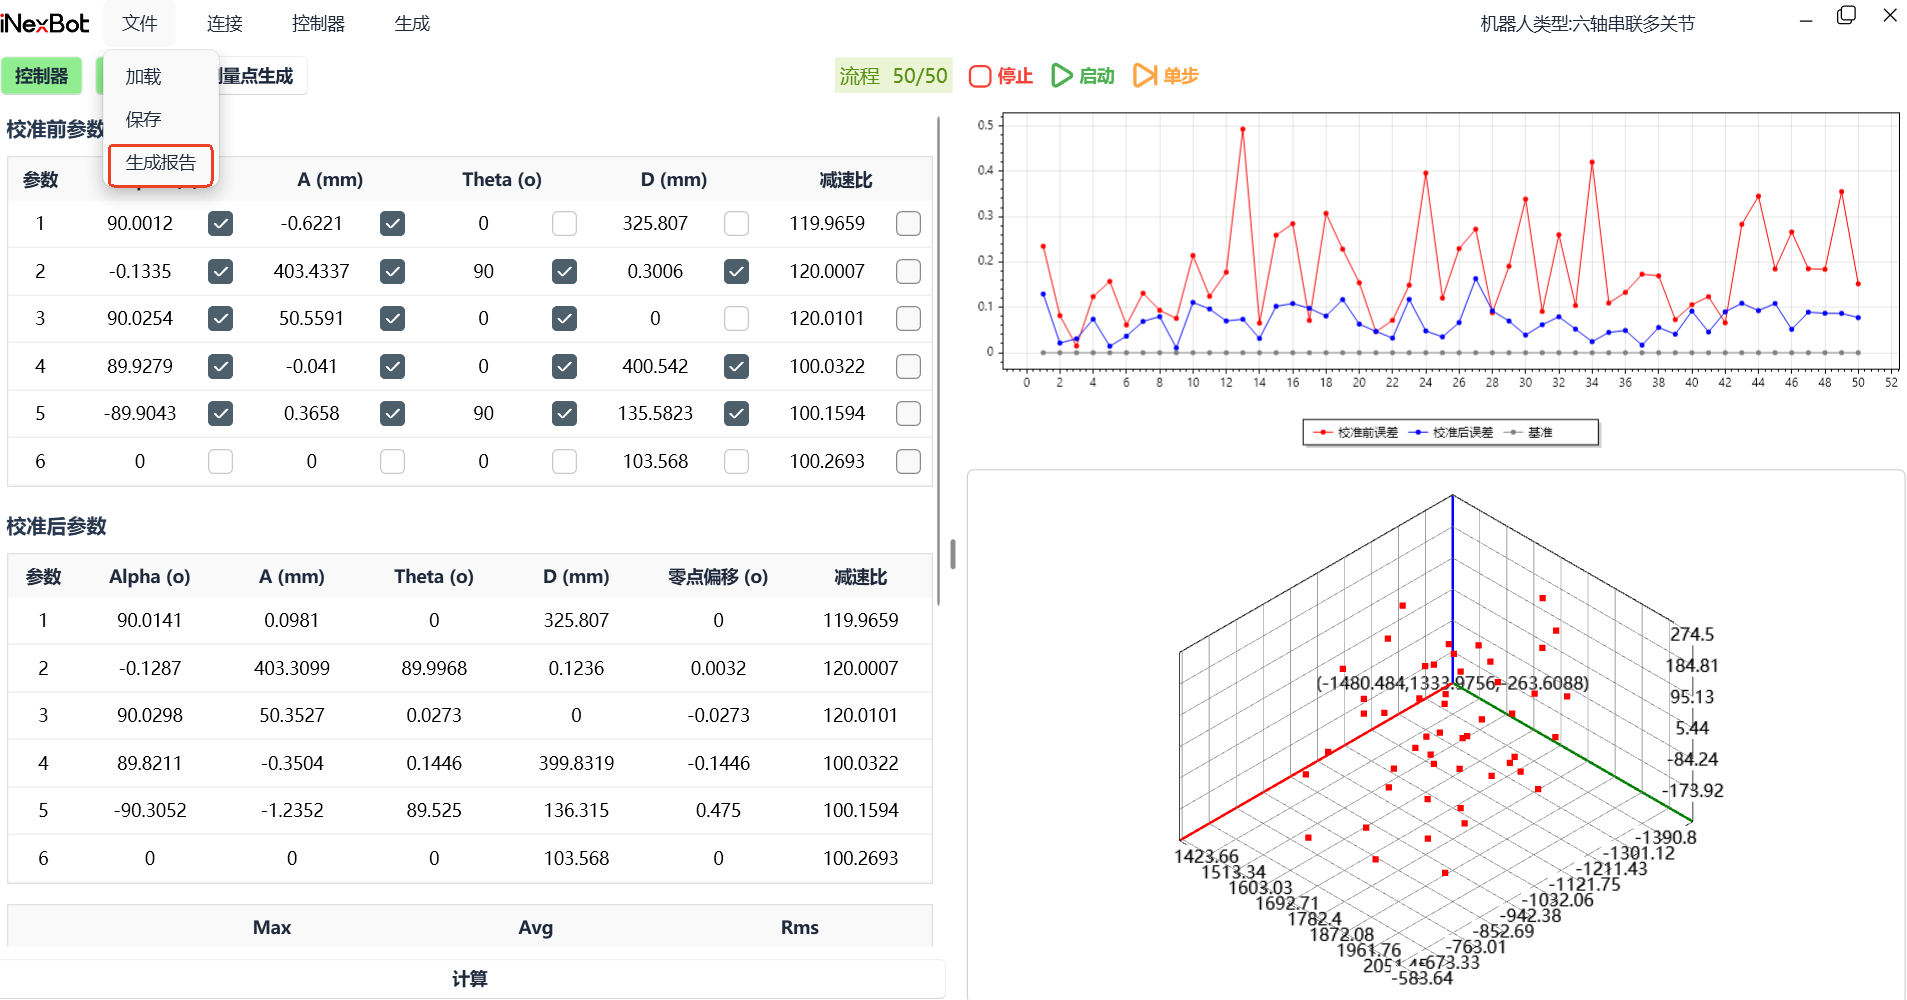Expand the 控制器 menu in the menu bar
The height and width of the screenshot is (1000, 1907).
click(x=318, y=23)
